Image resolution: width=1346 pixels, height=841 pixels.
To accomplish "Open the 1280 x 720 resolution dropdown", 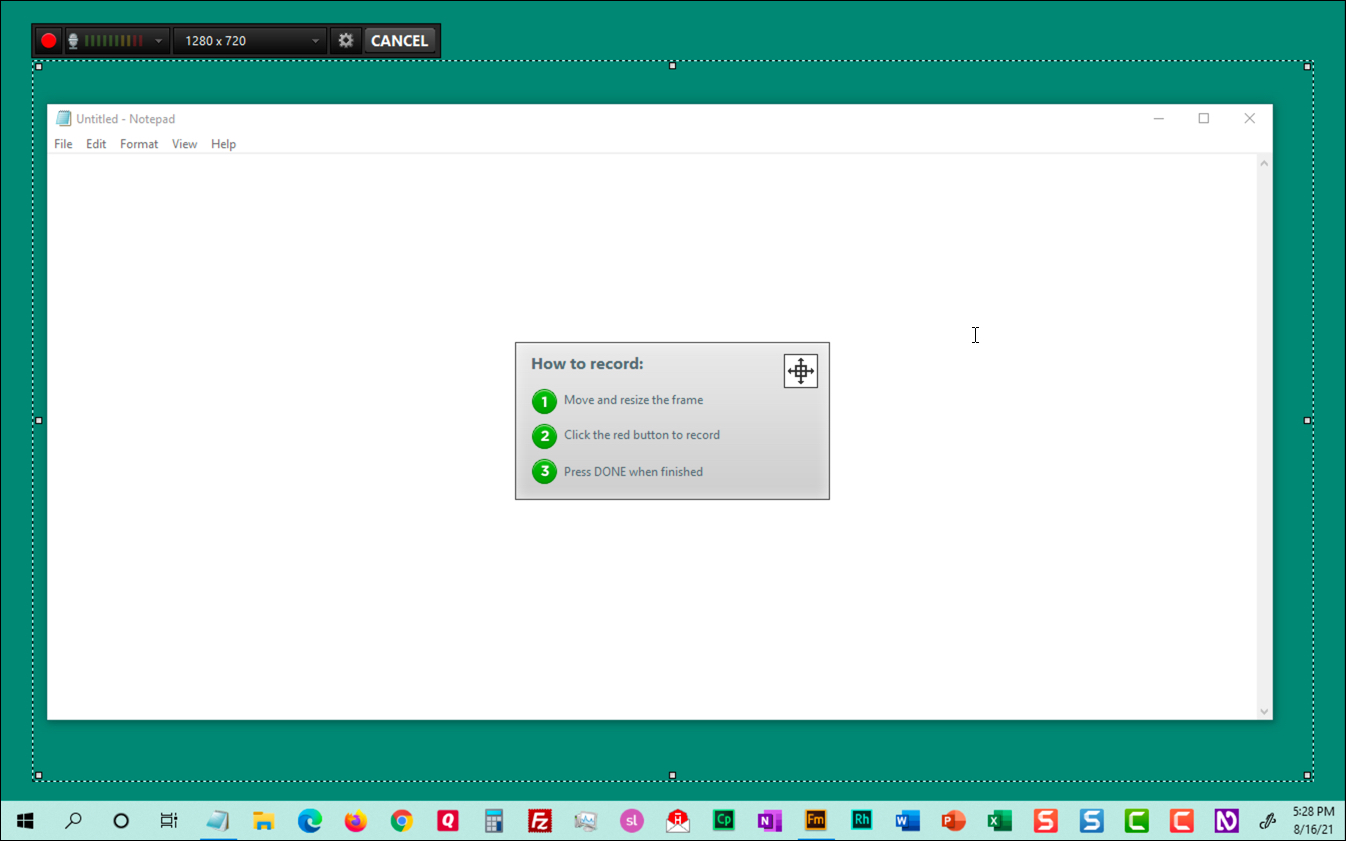I will pos(315,41).
